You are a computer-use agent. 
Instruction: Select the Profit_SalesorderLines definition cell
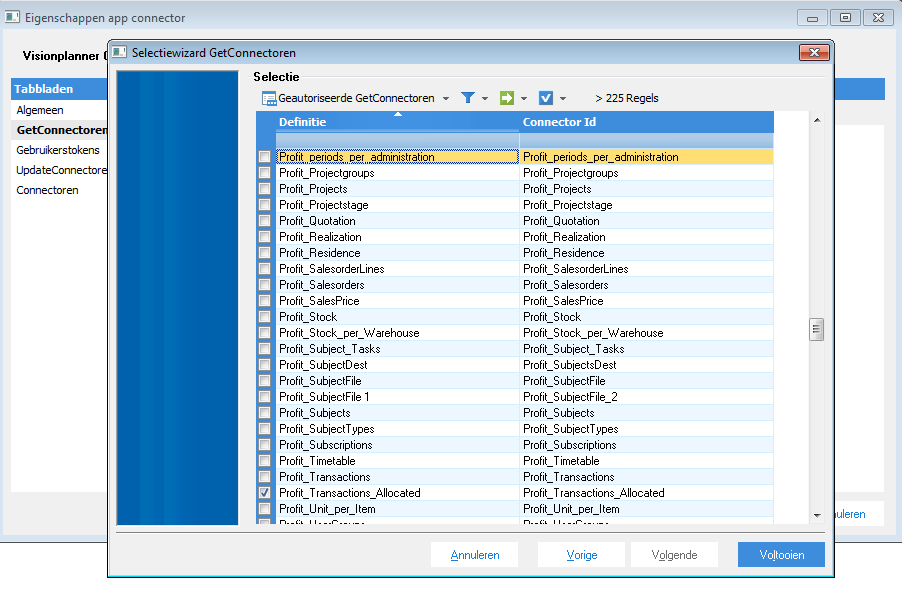pyautogui.click(x=398, y=269)
